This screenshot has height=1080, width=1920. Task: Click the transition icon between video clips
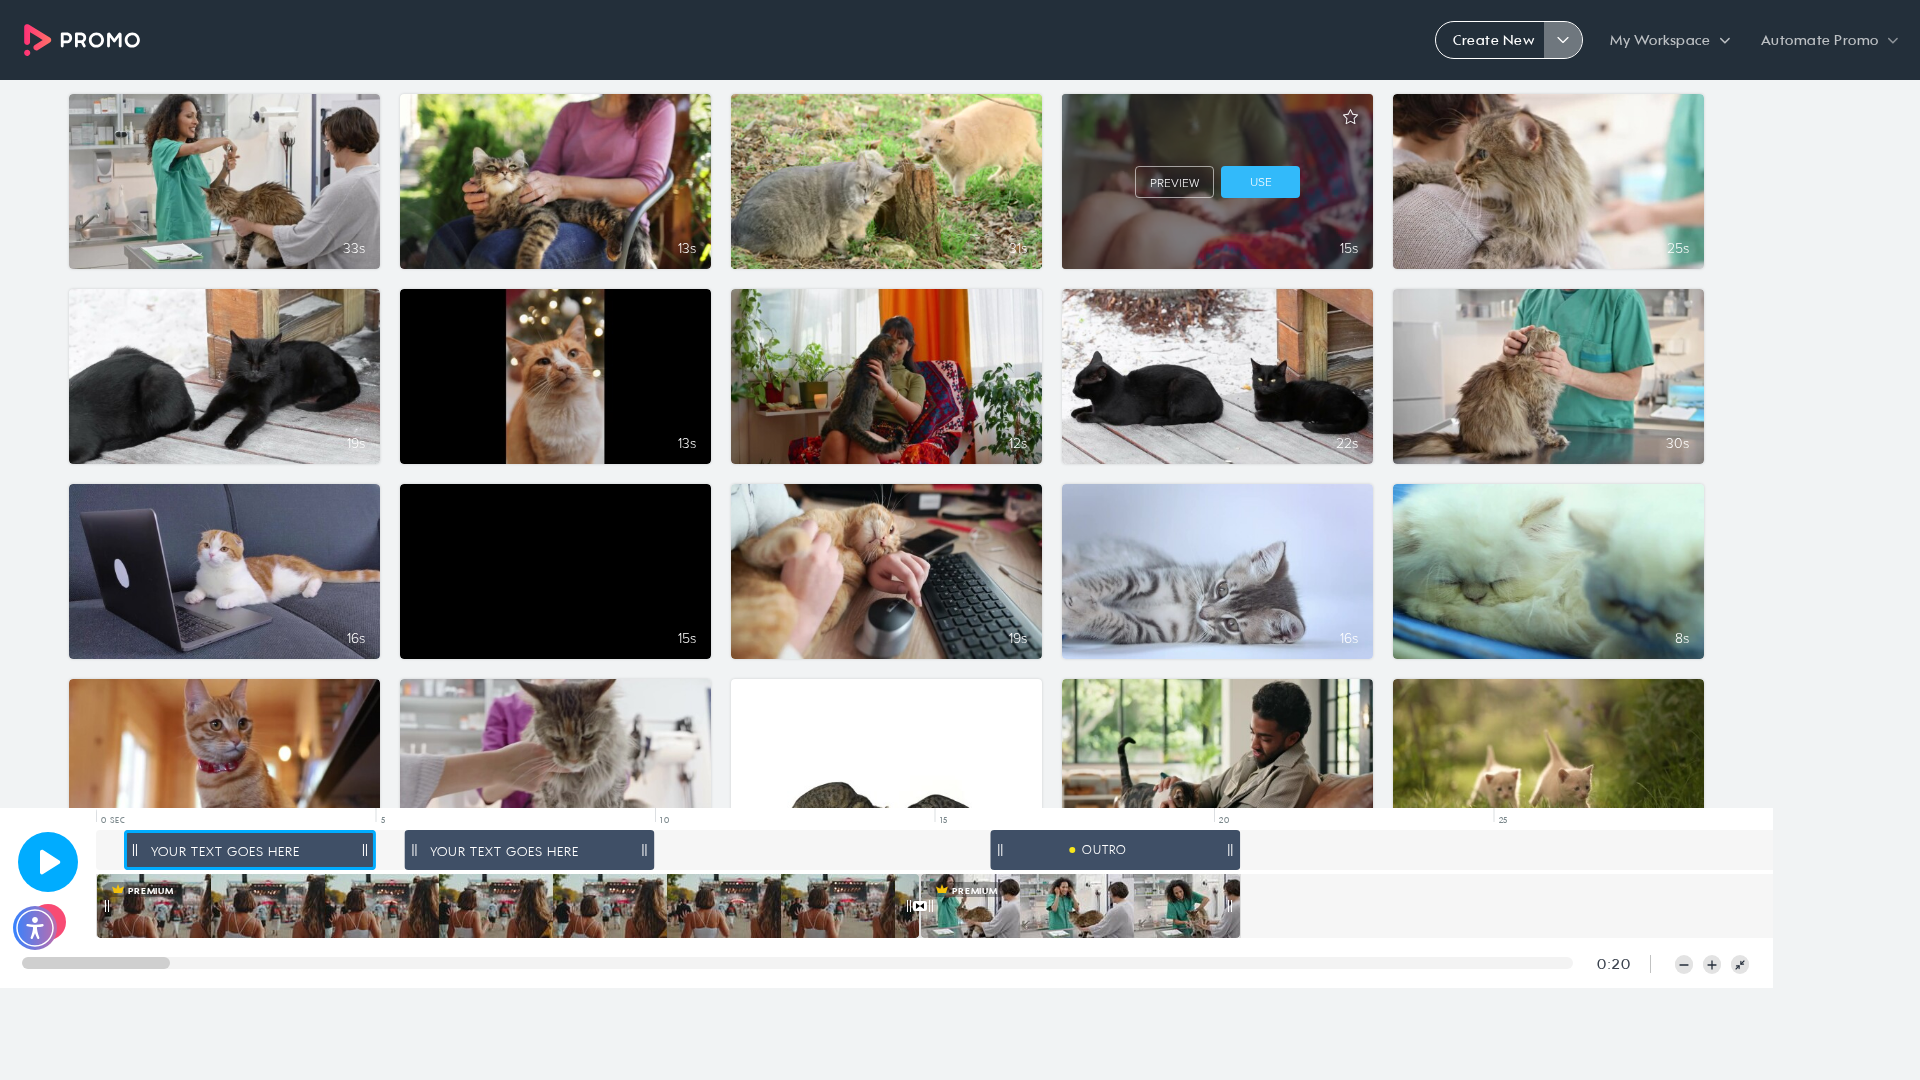point(920,906)
